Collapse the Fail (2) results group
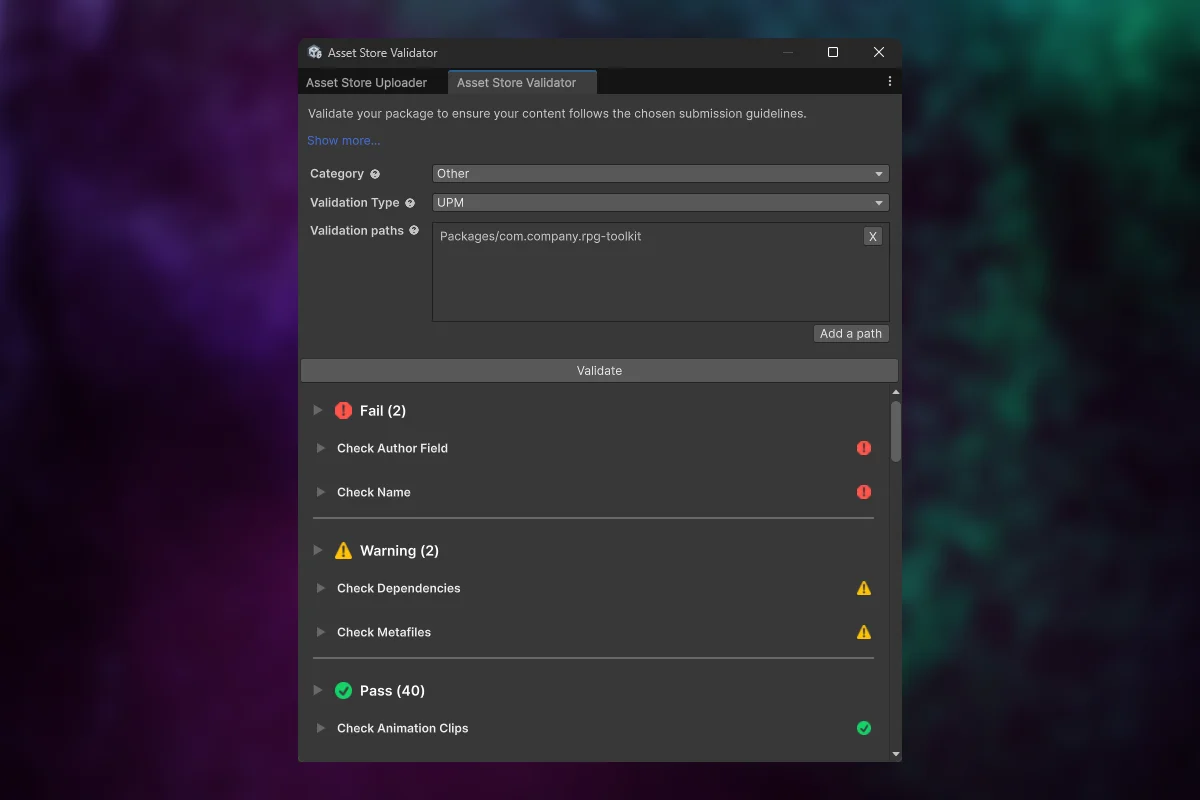Viewport: 1200px width, 800px height. click(x=318, y=410)
